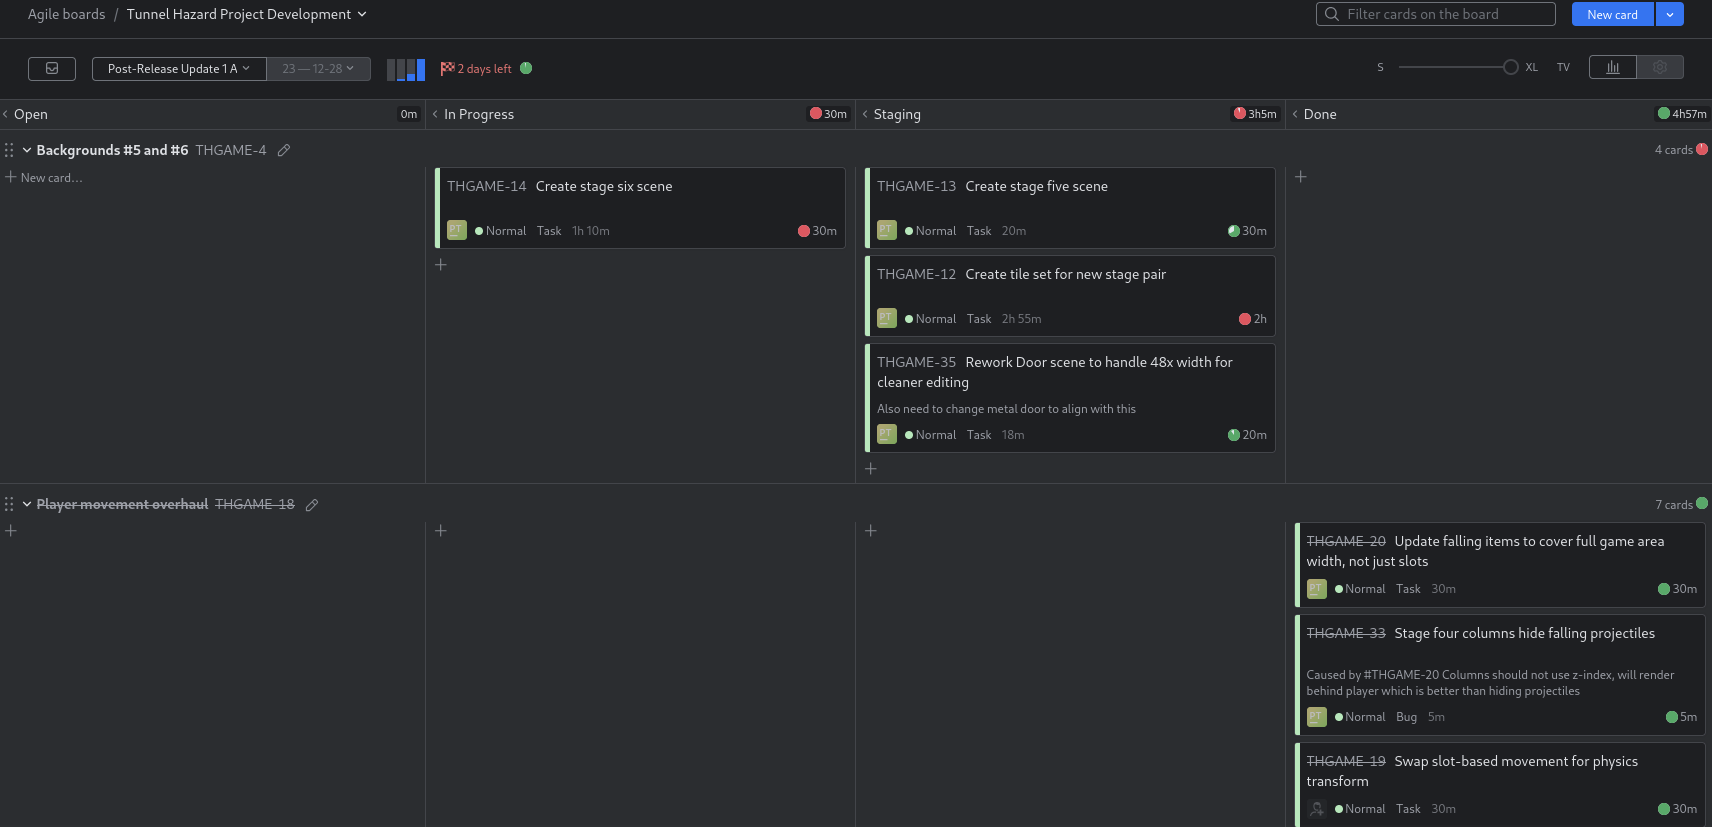The image size is (1712, 827).
Task: Click the New card button
Action: 1612,14
